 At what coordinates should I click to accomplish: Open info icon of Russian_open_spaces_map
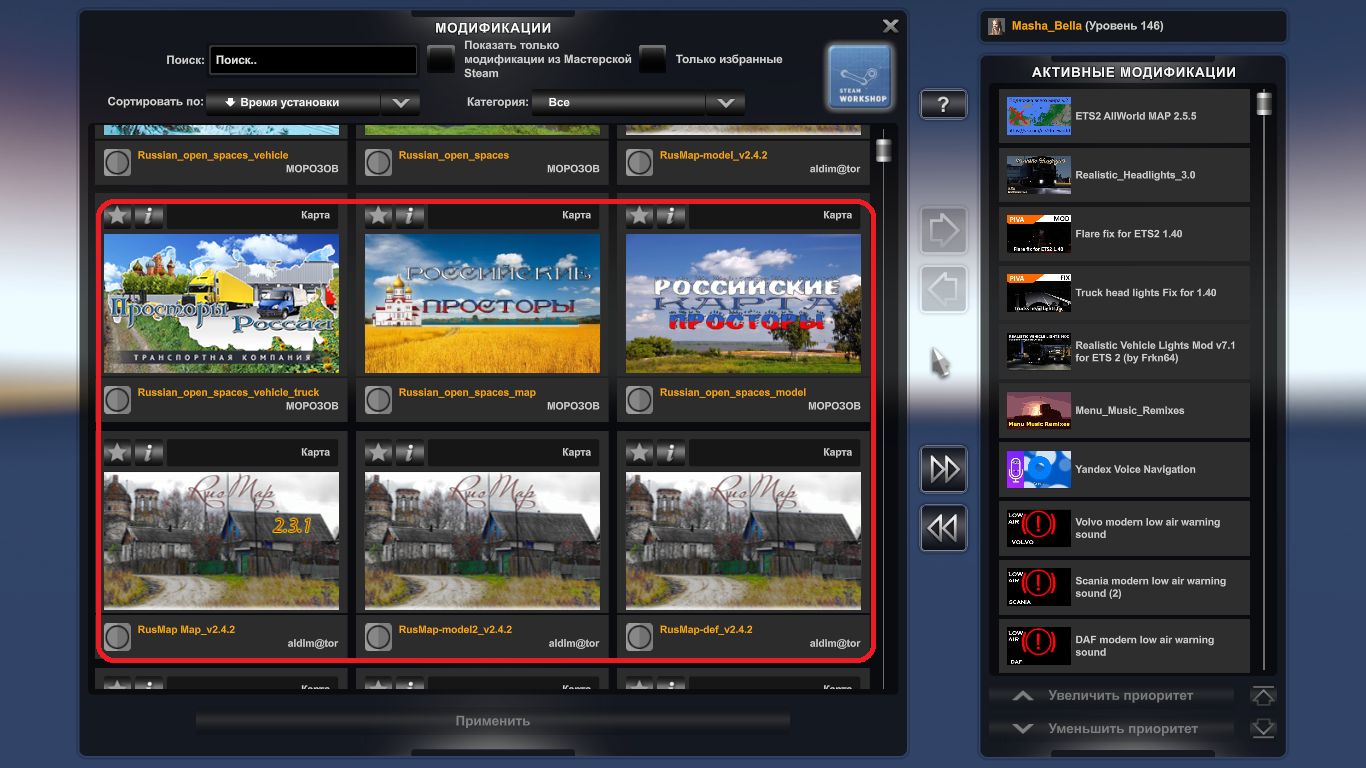click(409, 215)
